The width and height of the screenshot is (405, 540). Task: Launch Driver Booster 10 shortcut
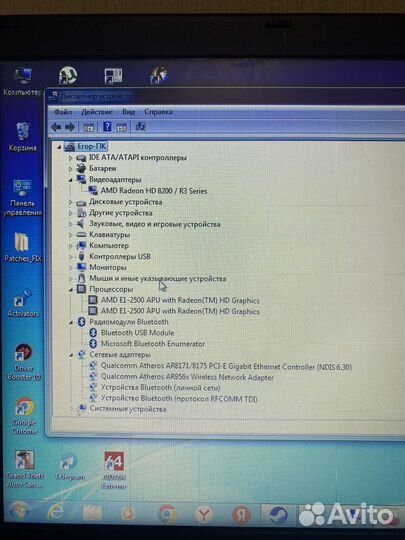tap(23, 362)
